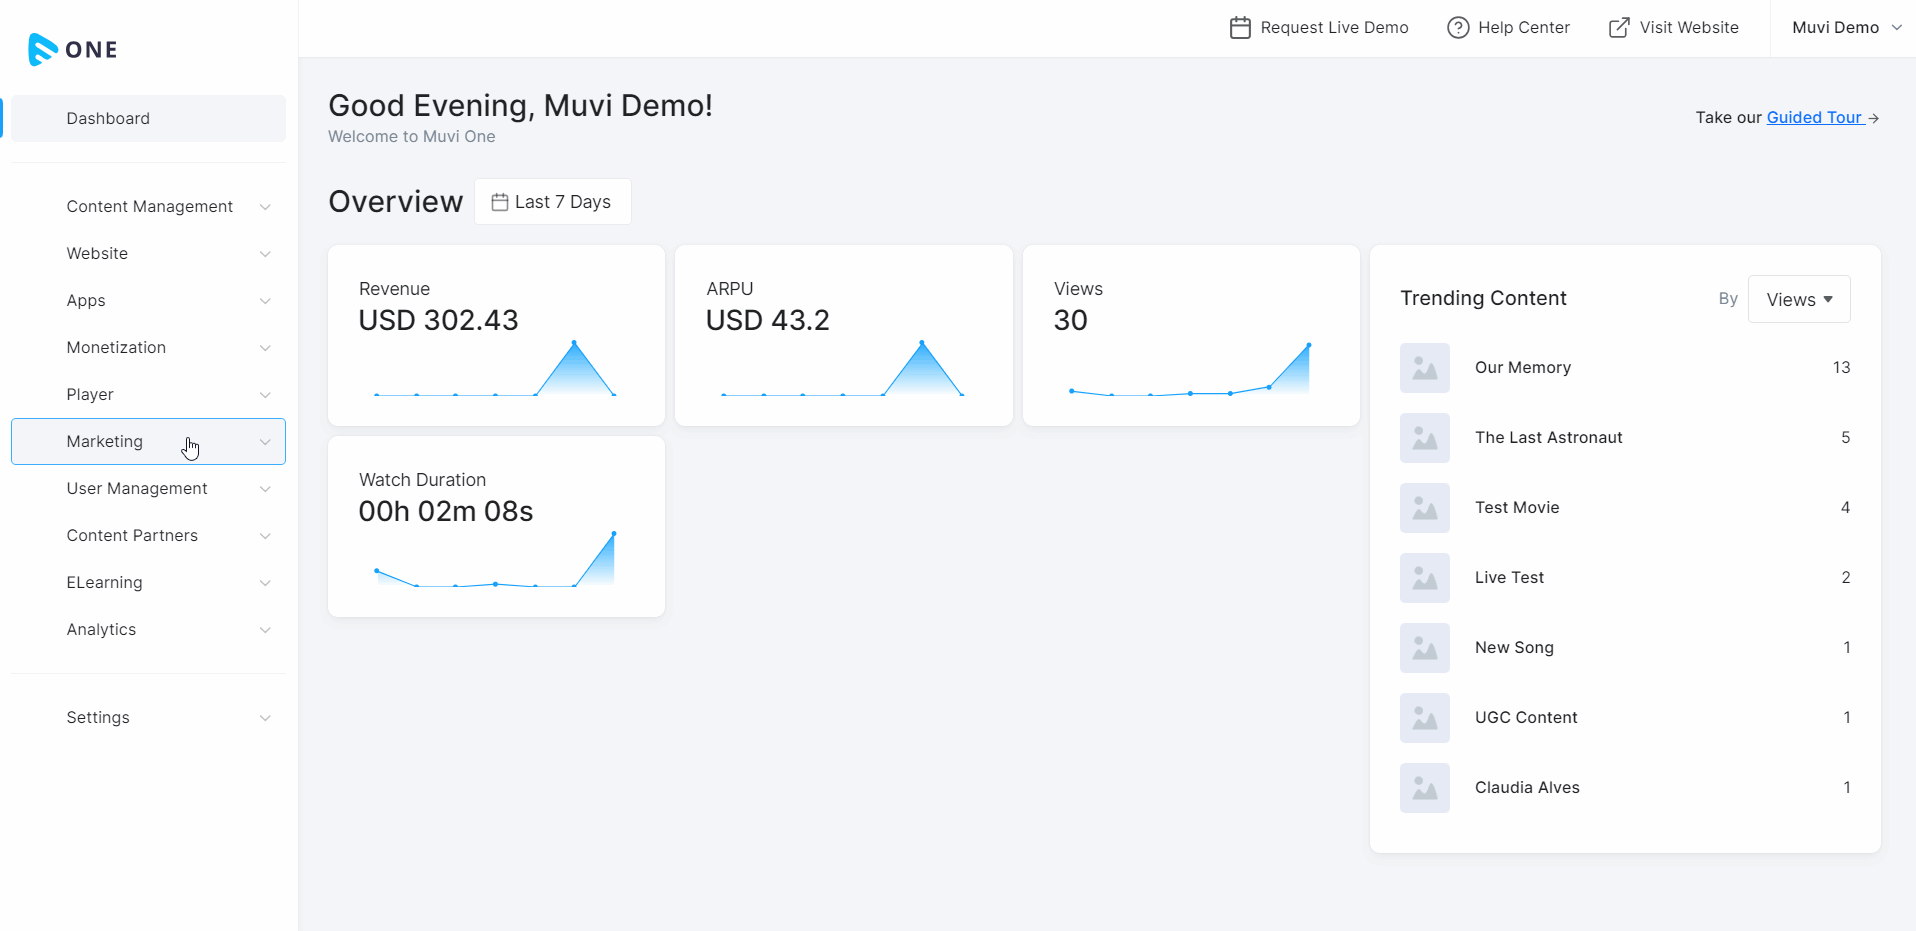1916x931 pixels.
Task: Expand the Content Management chevron
Action: pos(265,207)
